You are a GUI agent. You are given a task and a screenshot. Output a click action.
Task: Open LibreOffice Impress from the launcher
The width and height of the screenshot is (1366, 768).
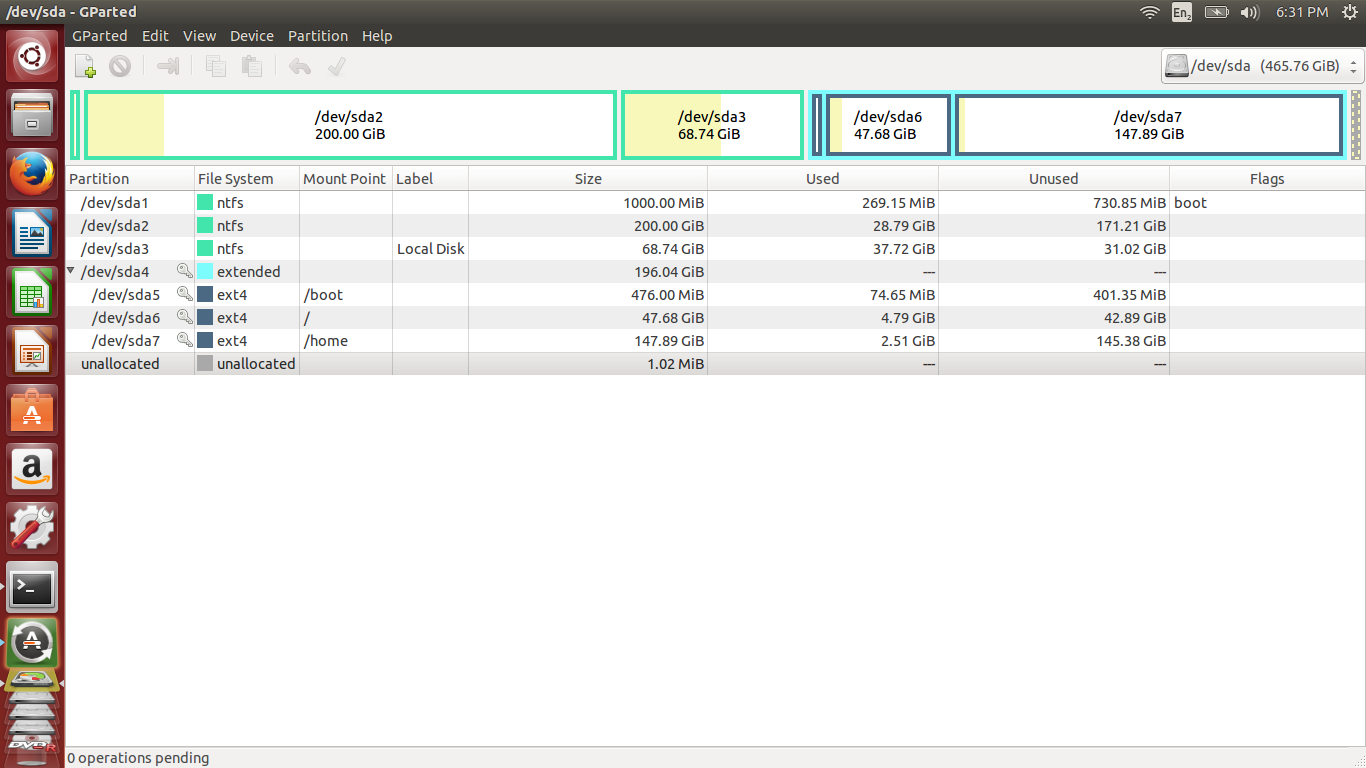pyautogui.click(x=33, y=351)
